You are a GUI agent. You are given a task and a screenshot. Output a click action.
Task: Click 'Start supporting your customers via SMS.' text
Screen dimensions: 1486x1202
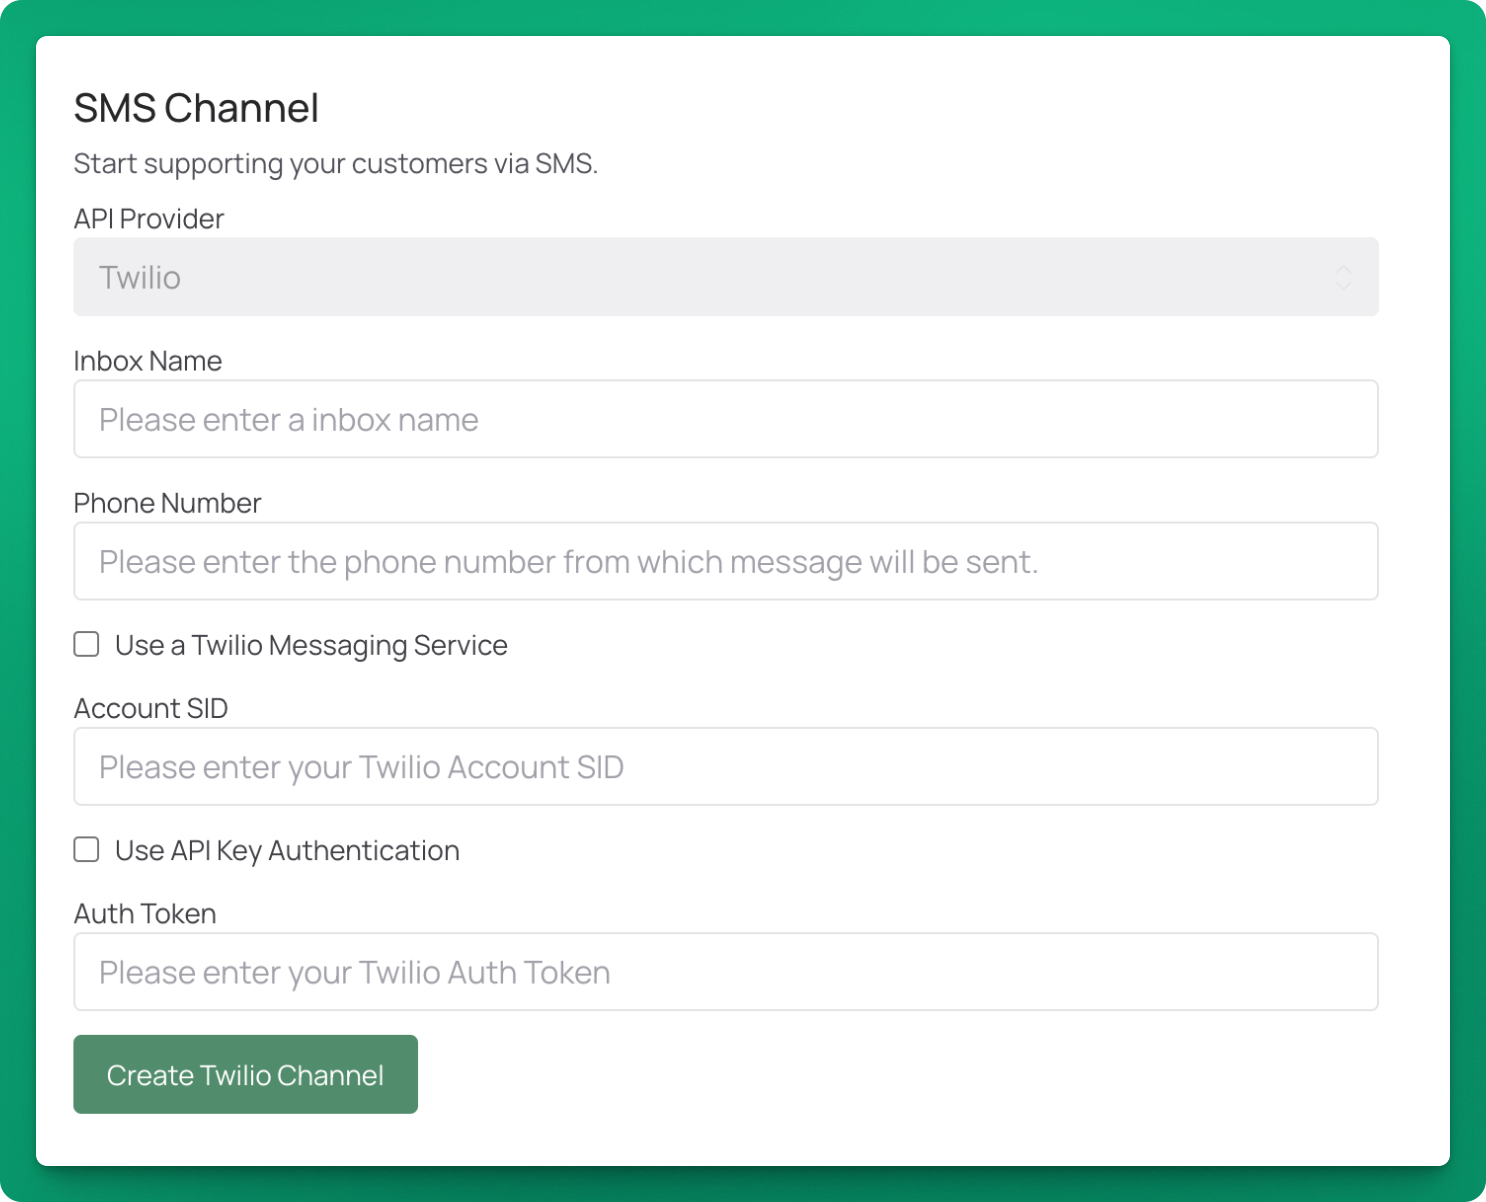coord(336,164)
